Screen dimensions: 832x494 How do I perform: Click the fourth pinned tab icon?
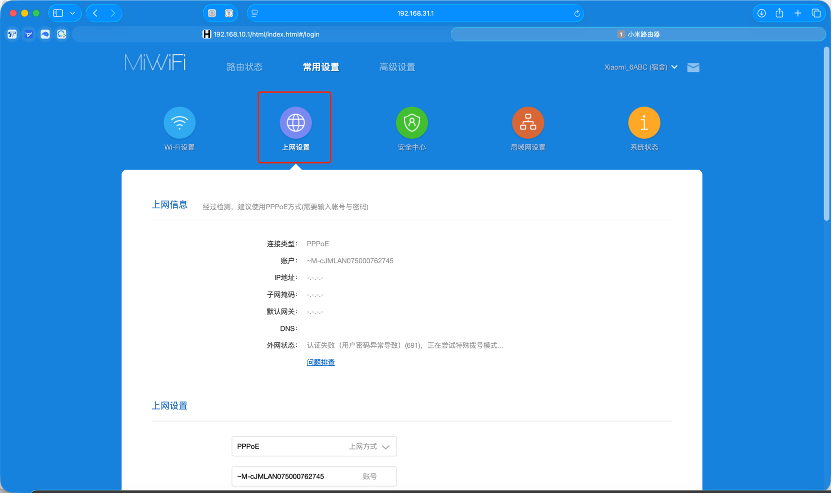click(62, 34)
